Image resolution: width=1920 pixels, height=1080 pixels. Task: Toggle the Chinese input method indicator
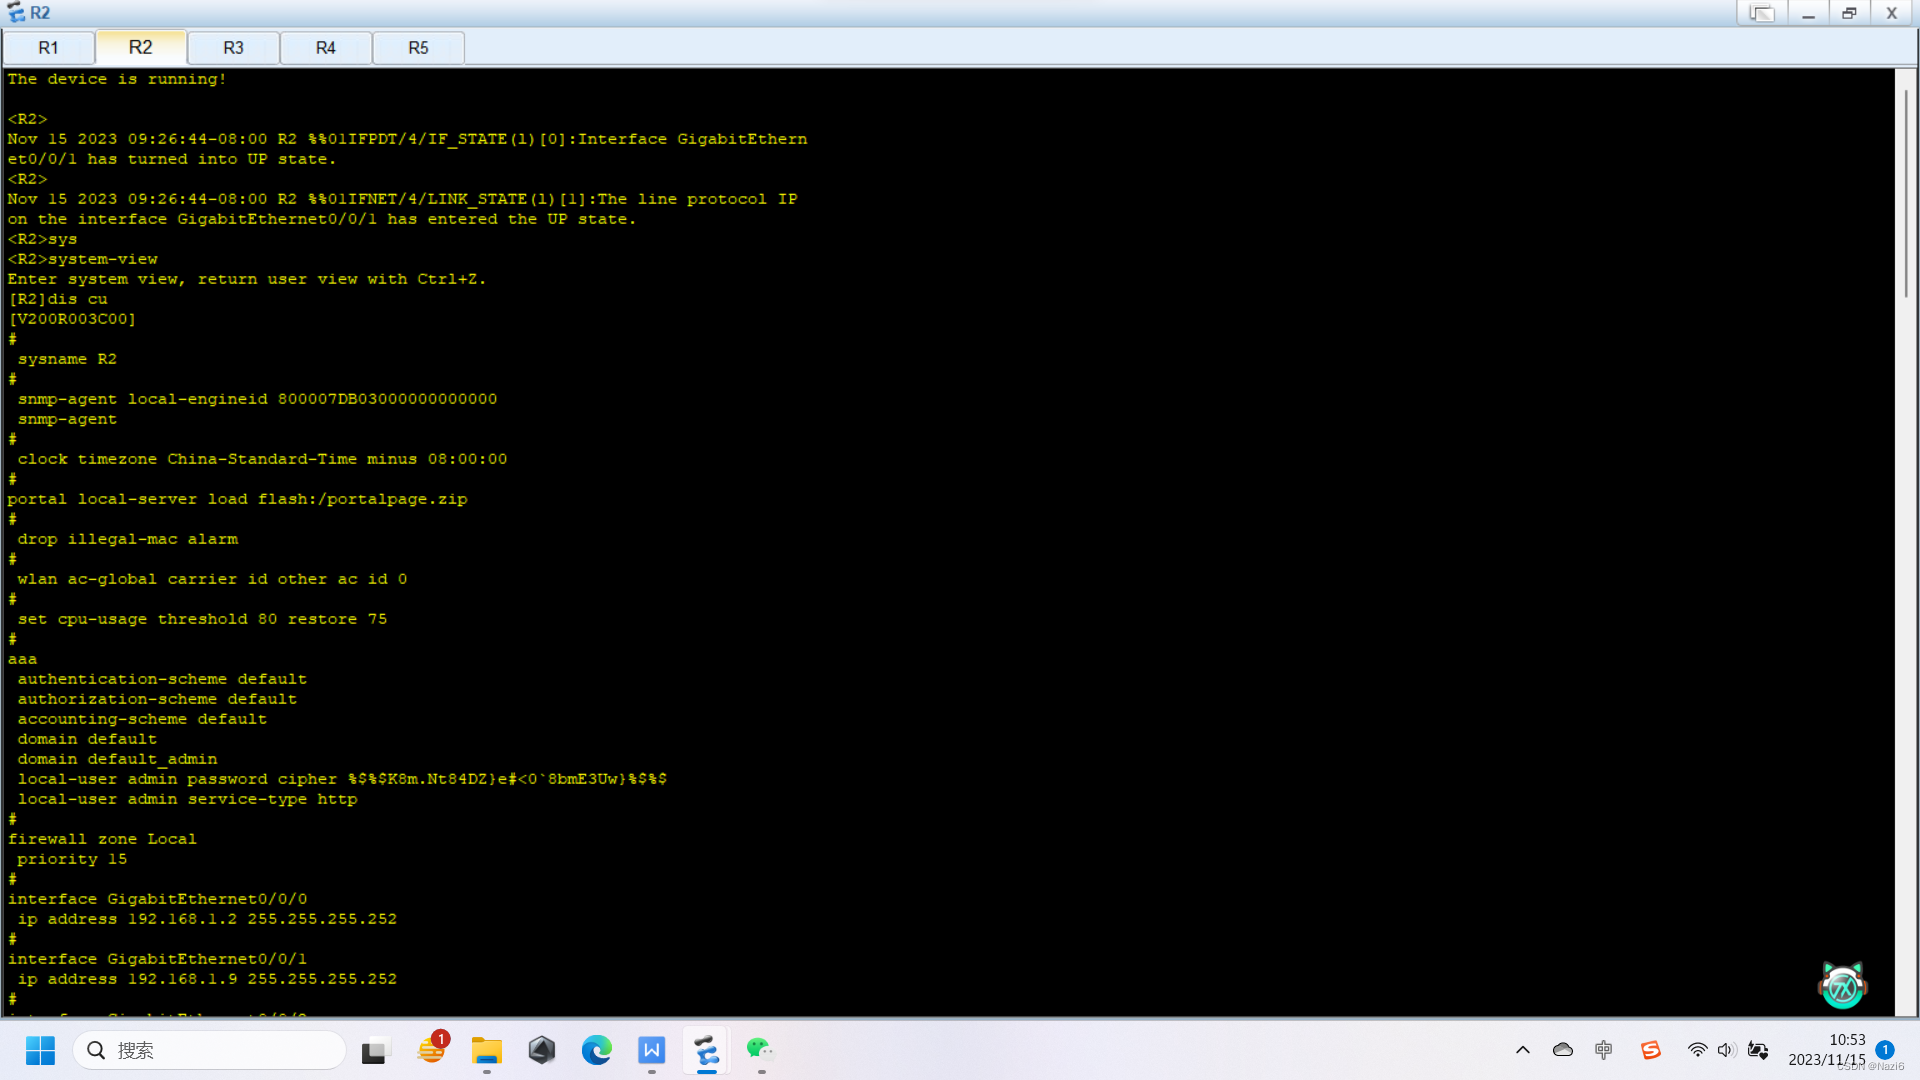1604,1050
